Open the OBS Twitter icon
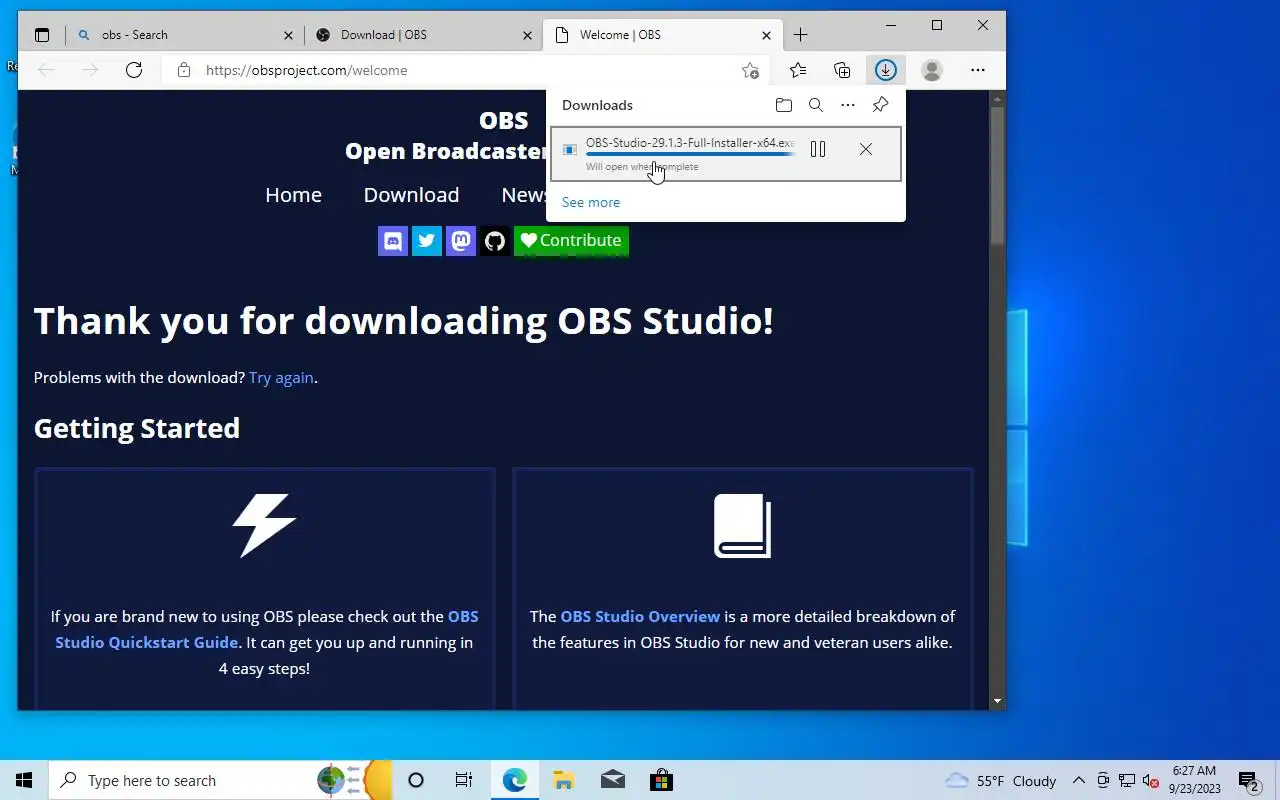 click(x=427, y=241)
